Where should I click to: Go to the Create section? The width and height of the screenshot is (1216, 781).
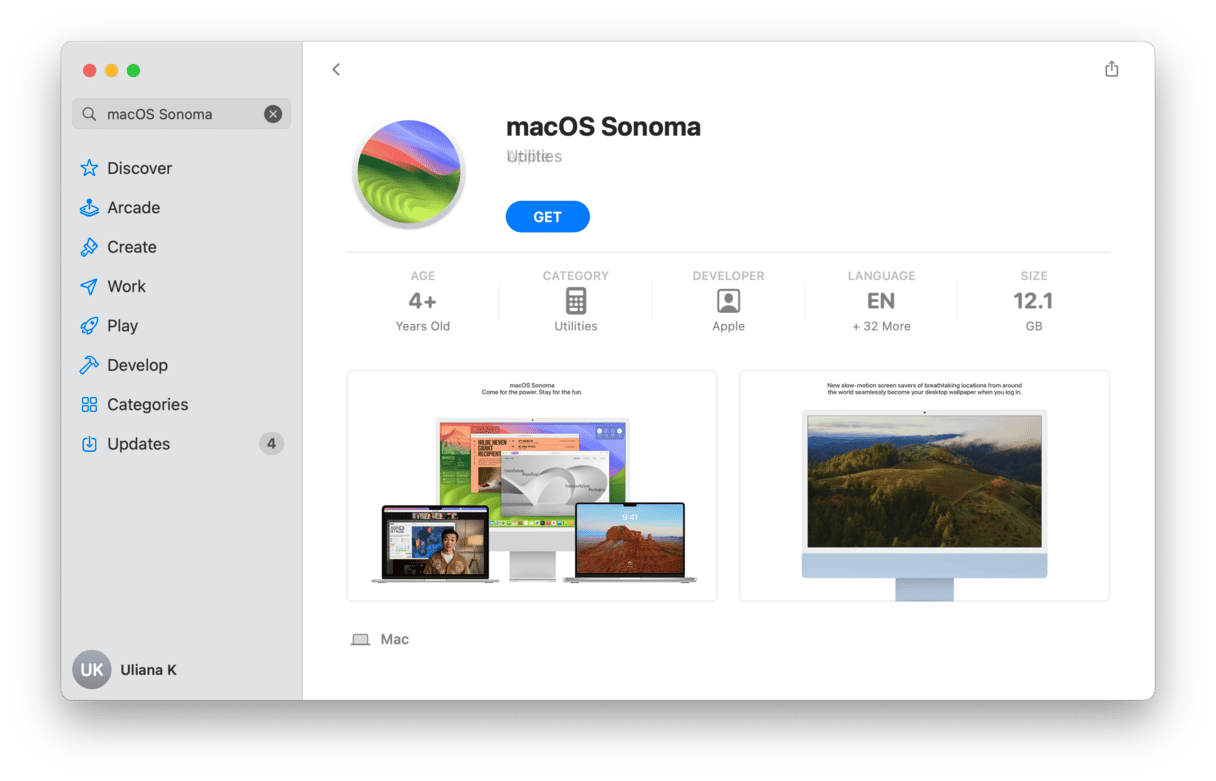(131, 247)
